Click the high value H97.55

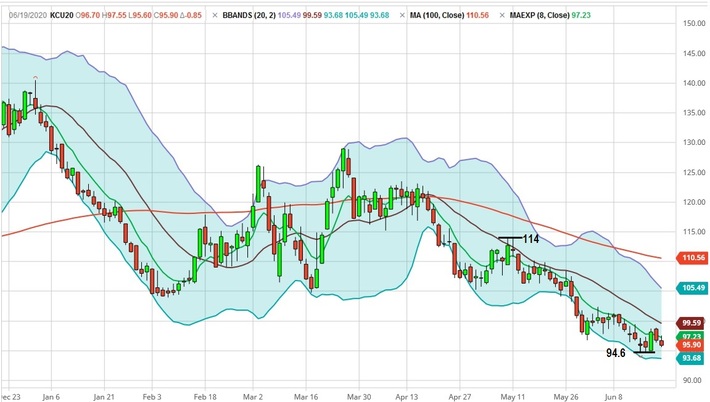tap(114, 15)
